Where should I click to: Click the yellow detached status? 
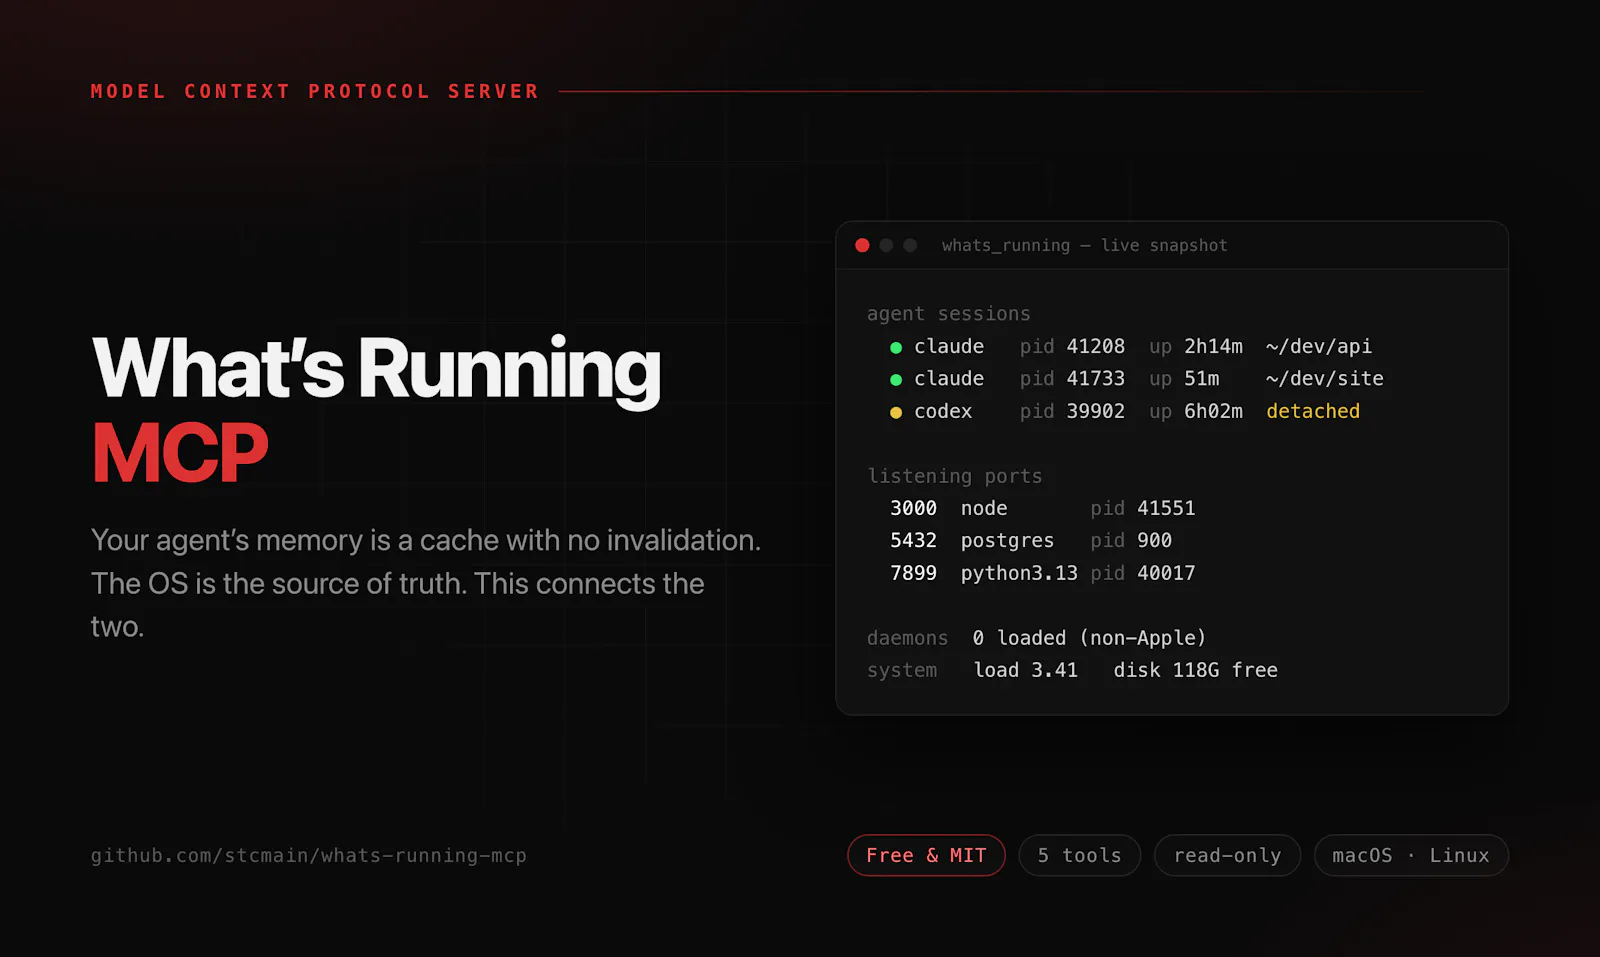(x=1313, y=411)
